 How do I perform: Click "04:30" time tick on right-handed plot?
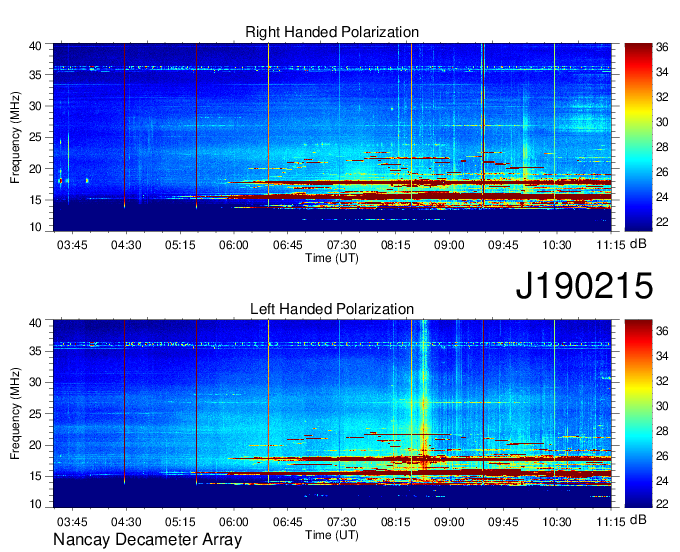126,245
